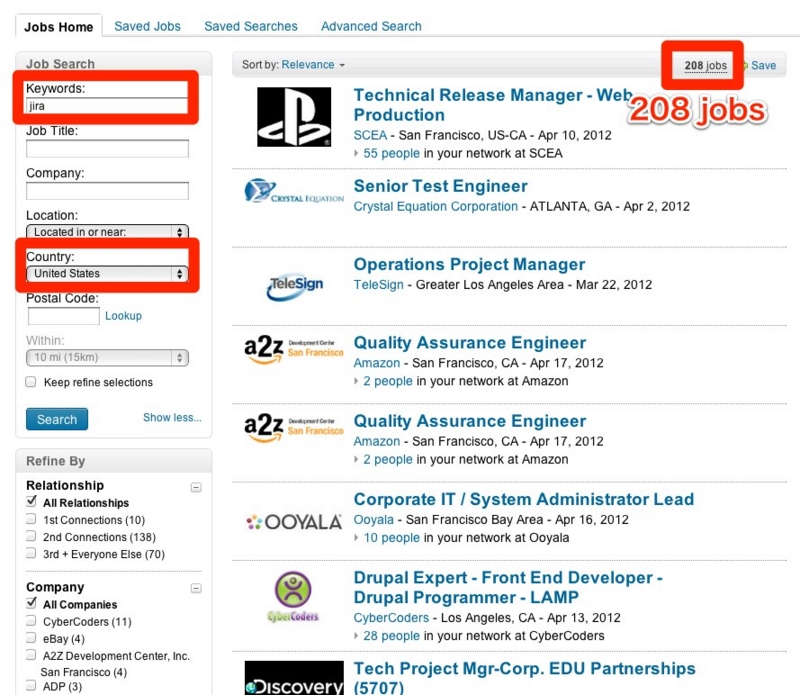Collapse the Company refine section
This screenshot has width=800, height=695.
pyautogui.click(x=196, y=588)
